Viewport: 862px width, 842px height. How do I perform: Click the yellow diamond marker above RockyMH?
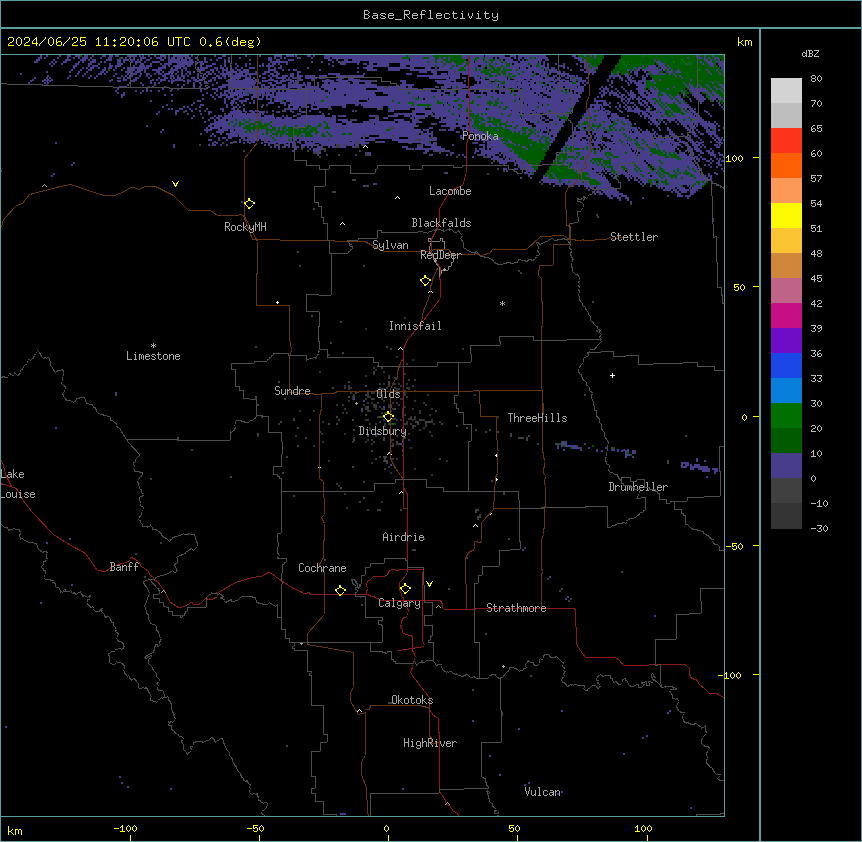(250, 204)
